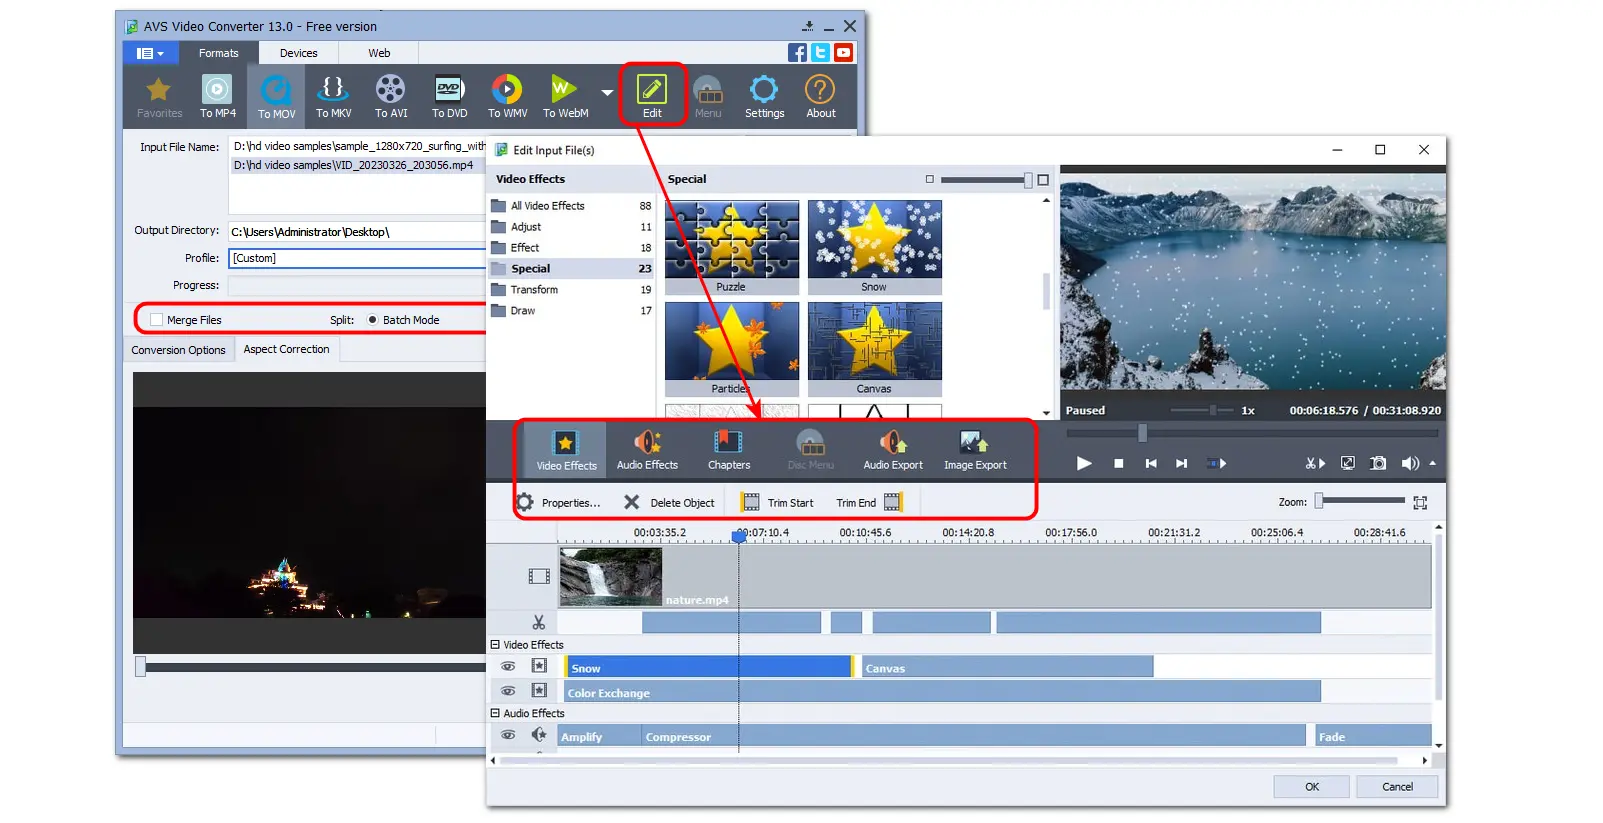Viewport: 1603px width, 823px height.
Task: Click Trim End
Action: (869, 502)
